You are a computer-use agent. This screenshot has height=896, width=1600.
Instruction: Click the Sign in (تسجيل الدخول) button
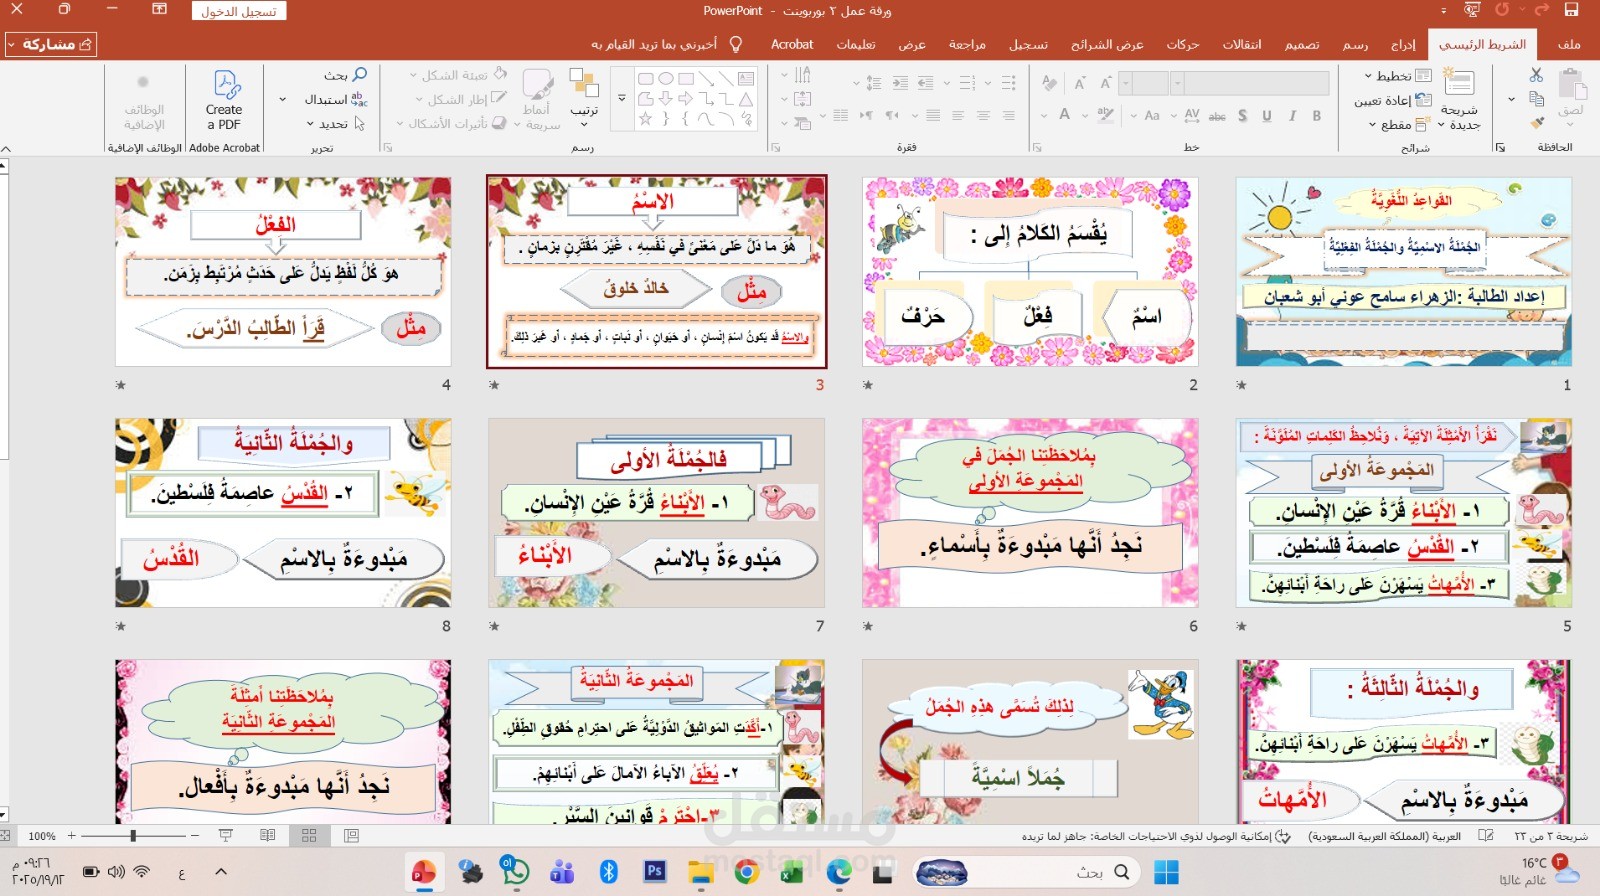tap(239, 11)
